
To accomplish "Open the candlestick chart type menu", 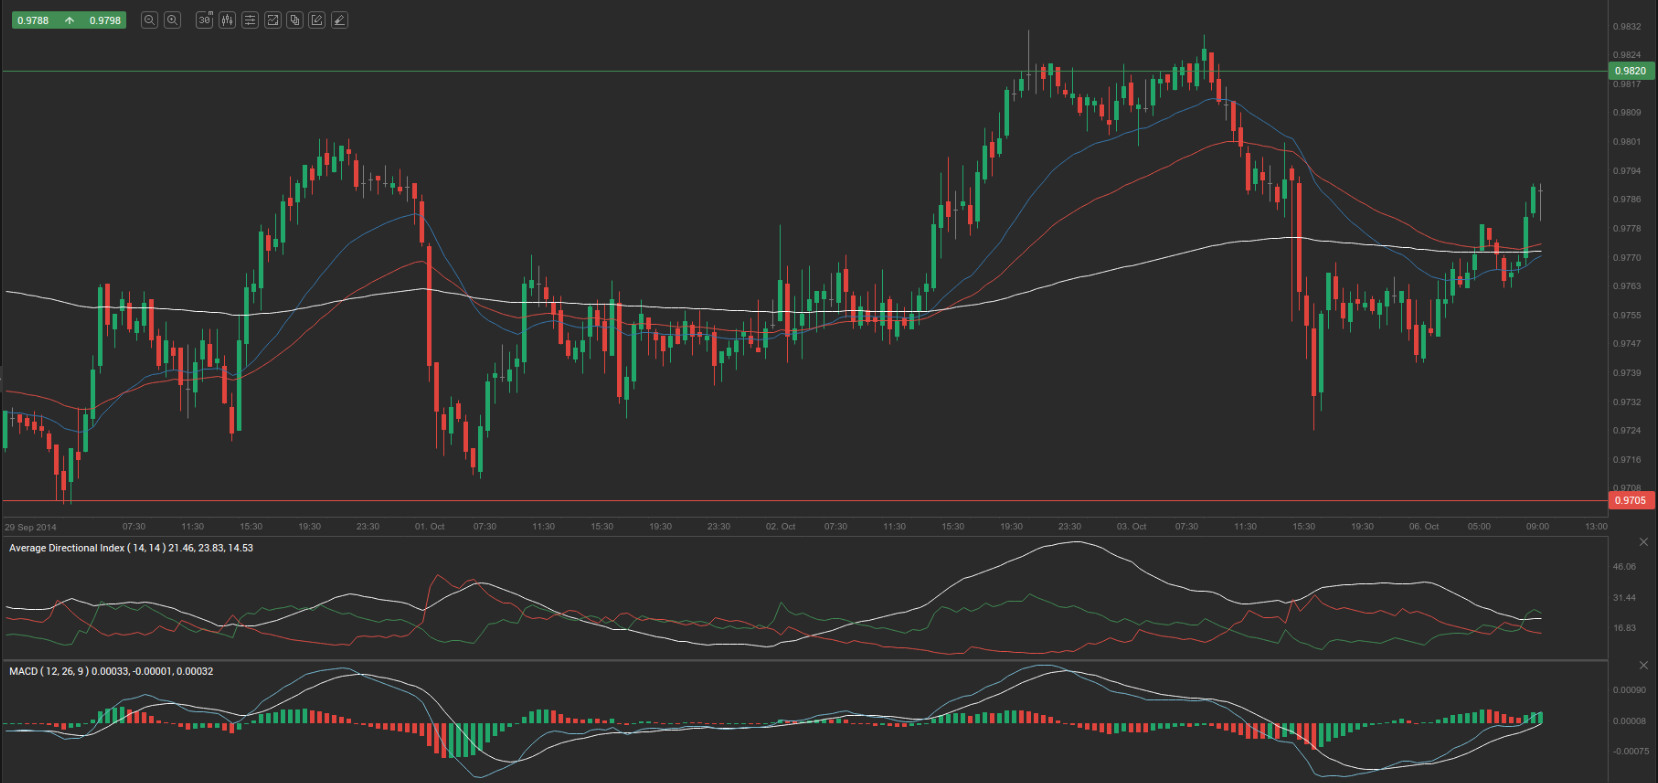I will tap(227, 20).
